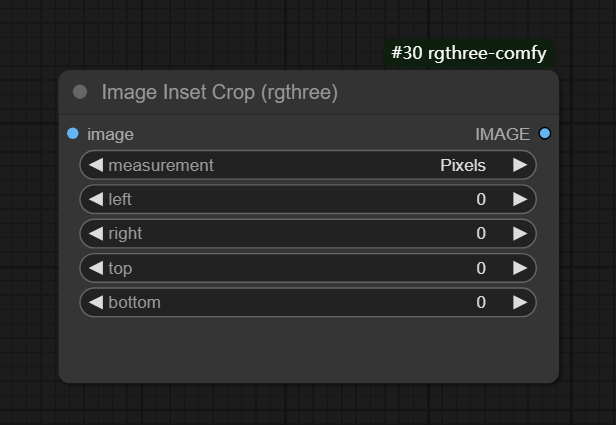Decrease the bottom inset value

(96, 302)
